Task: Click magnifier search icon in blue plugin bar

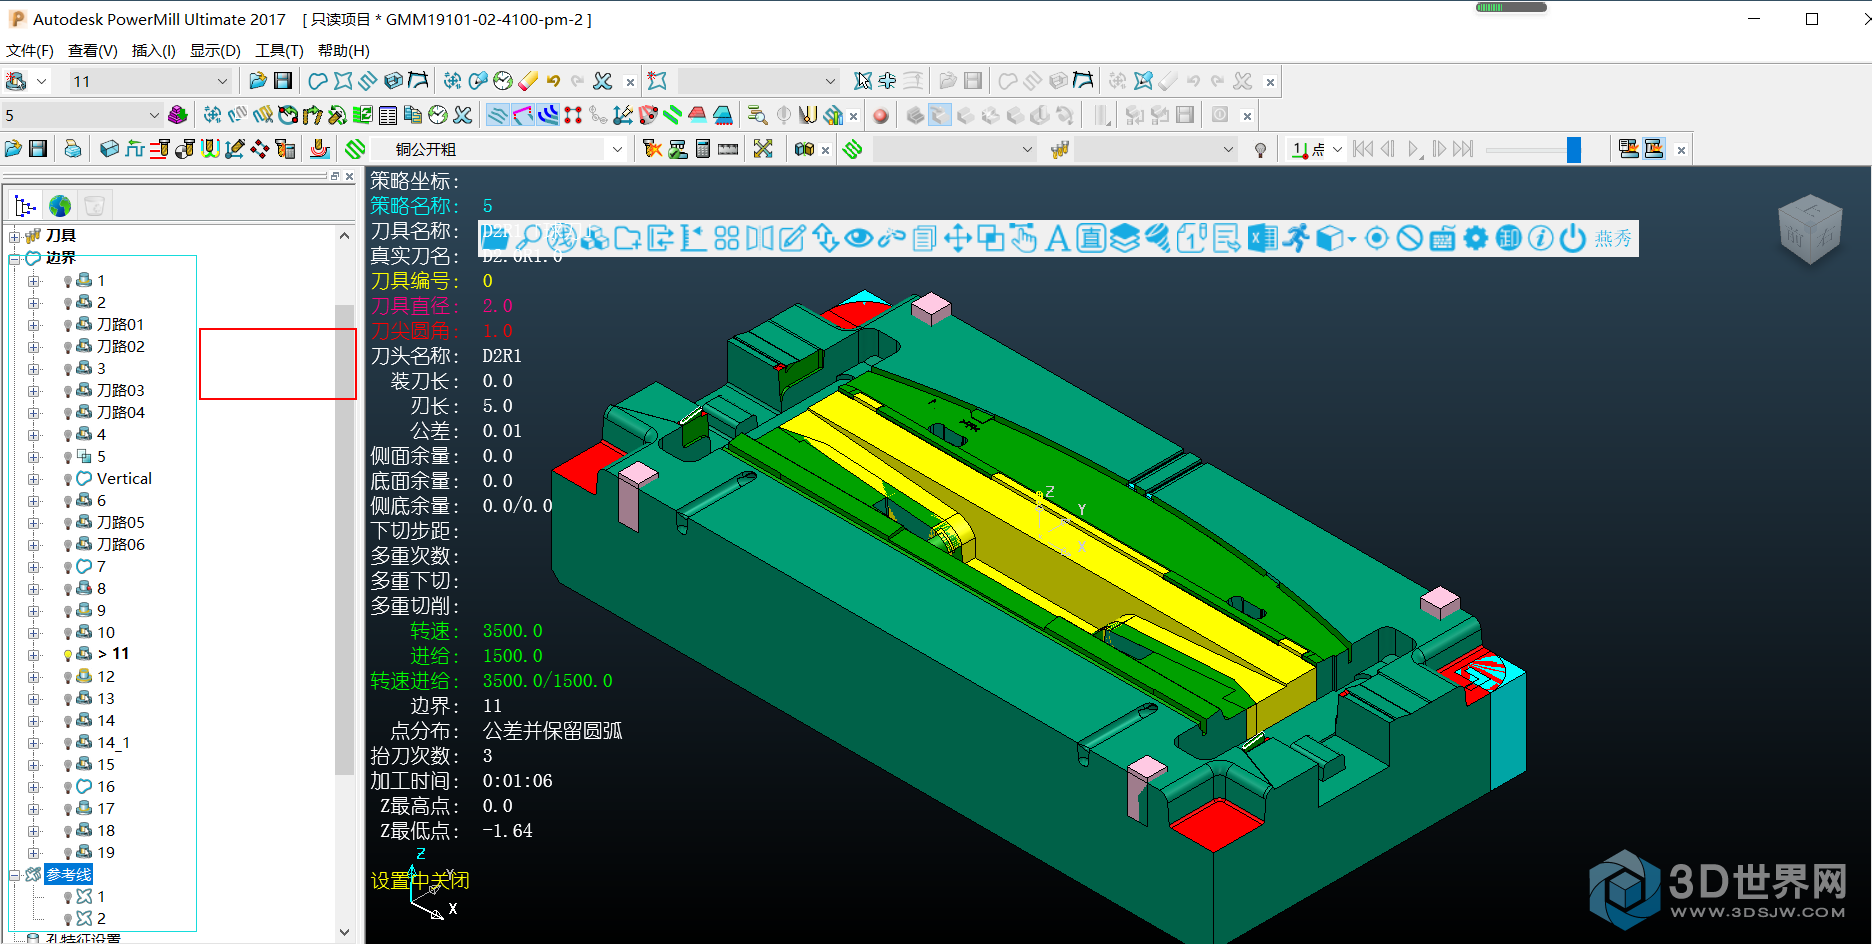Action: 529,238
